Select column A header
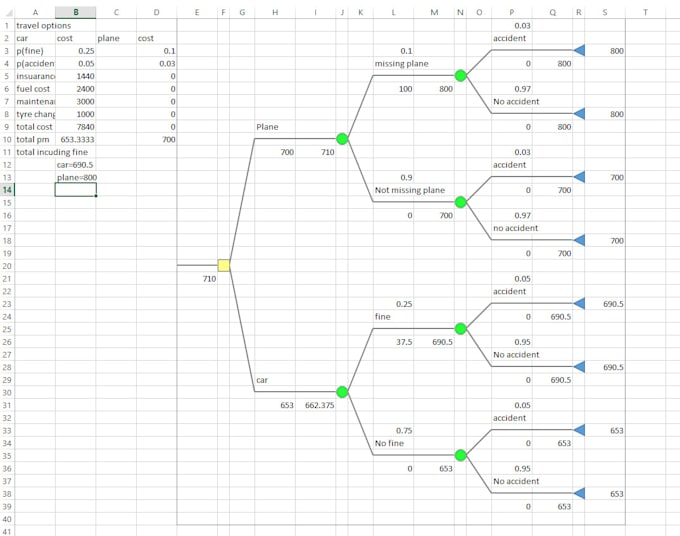Viewport: 680px width, 536px height. (35, 13)
